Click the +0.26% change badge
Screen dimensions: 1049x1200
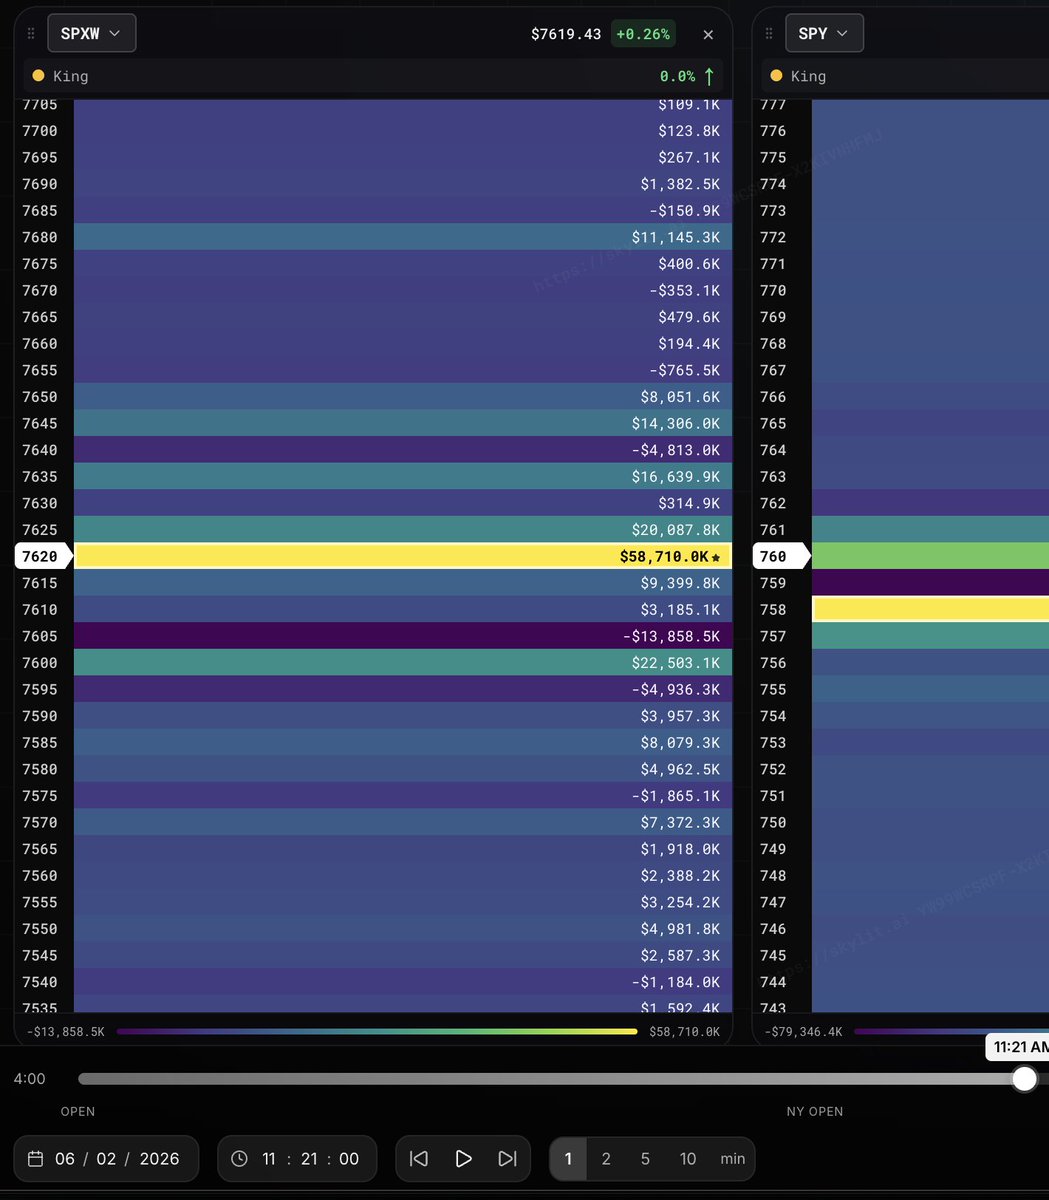coord(643,34)
